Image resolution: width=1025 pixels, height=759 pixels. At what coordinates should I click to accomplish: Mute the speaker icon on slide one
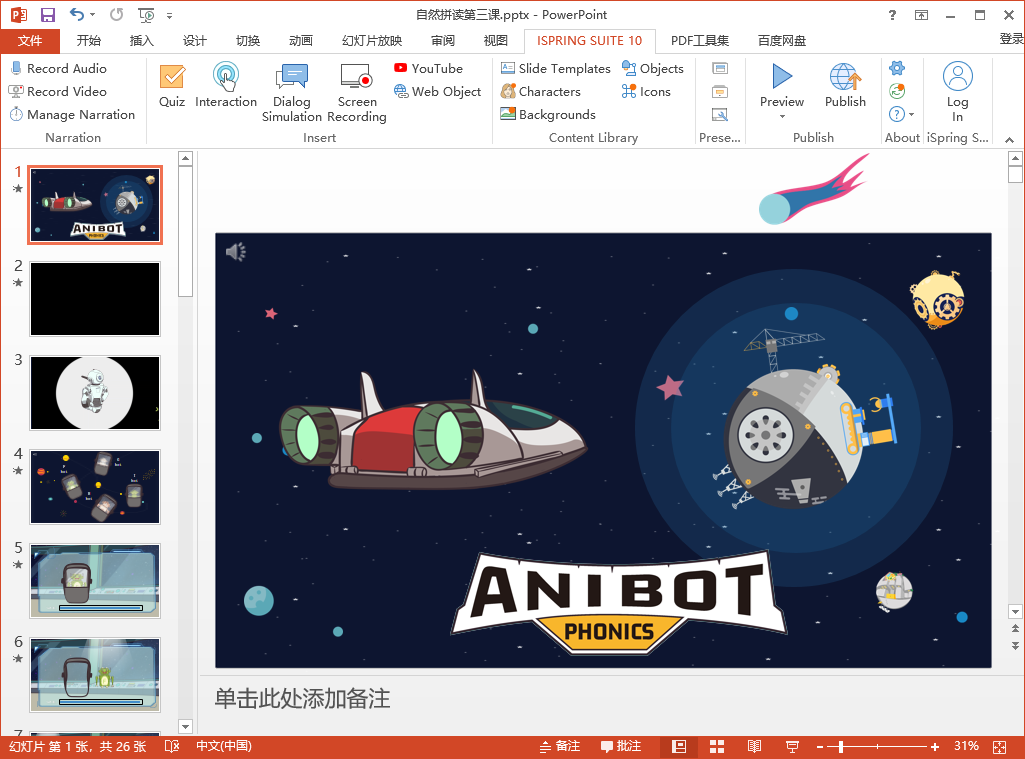[x=237, y=252]
